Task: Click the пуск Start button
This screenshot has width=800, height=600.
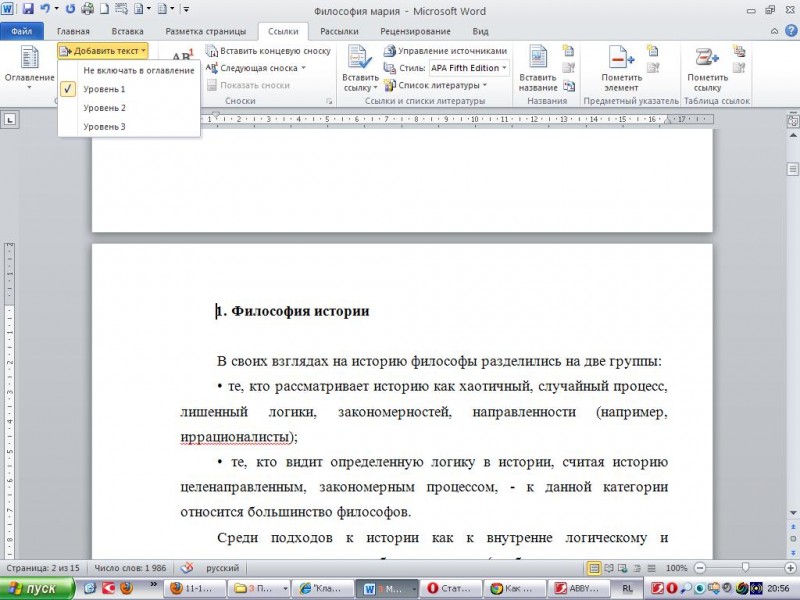Action: click(37, 588)
